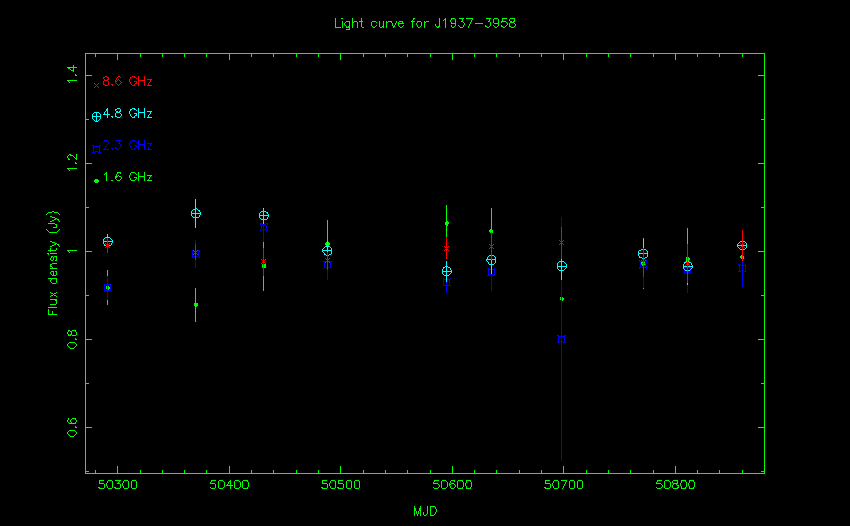Pick the cyan 4.8 GHz circle near MJD 50700
The image size is (850, 526).
point(562,266)
